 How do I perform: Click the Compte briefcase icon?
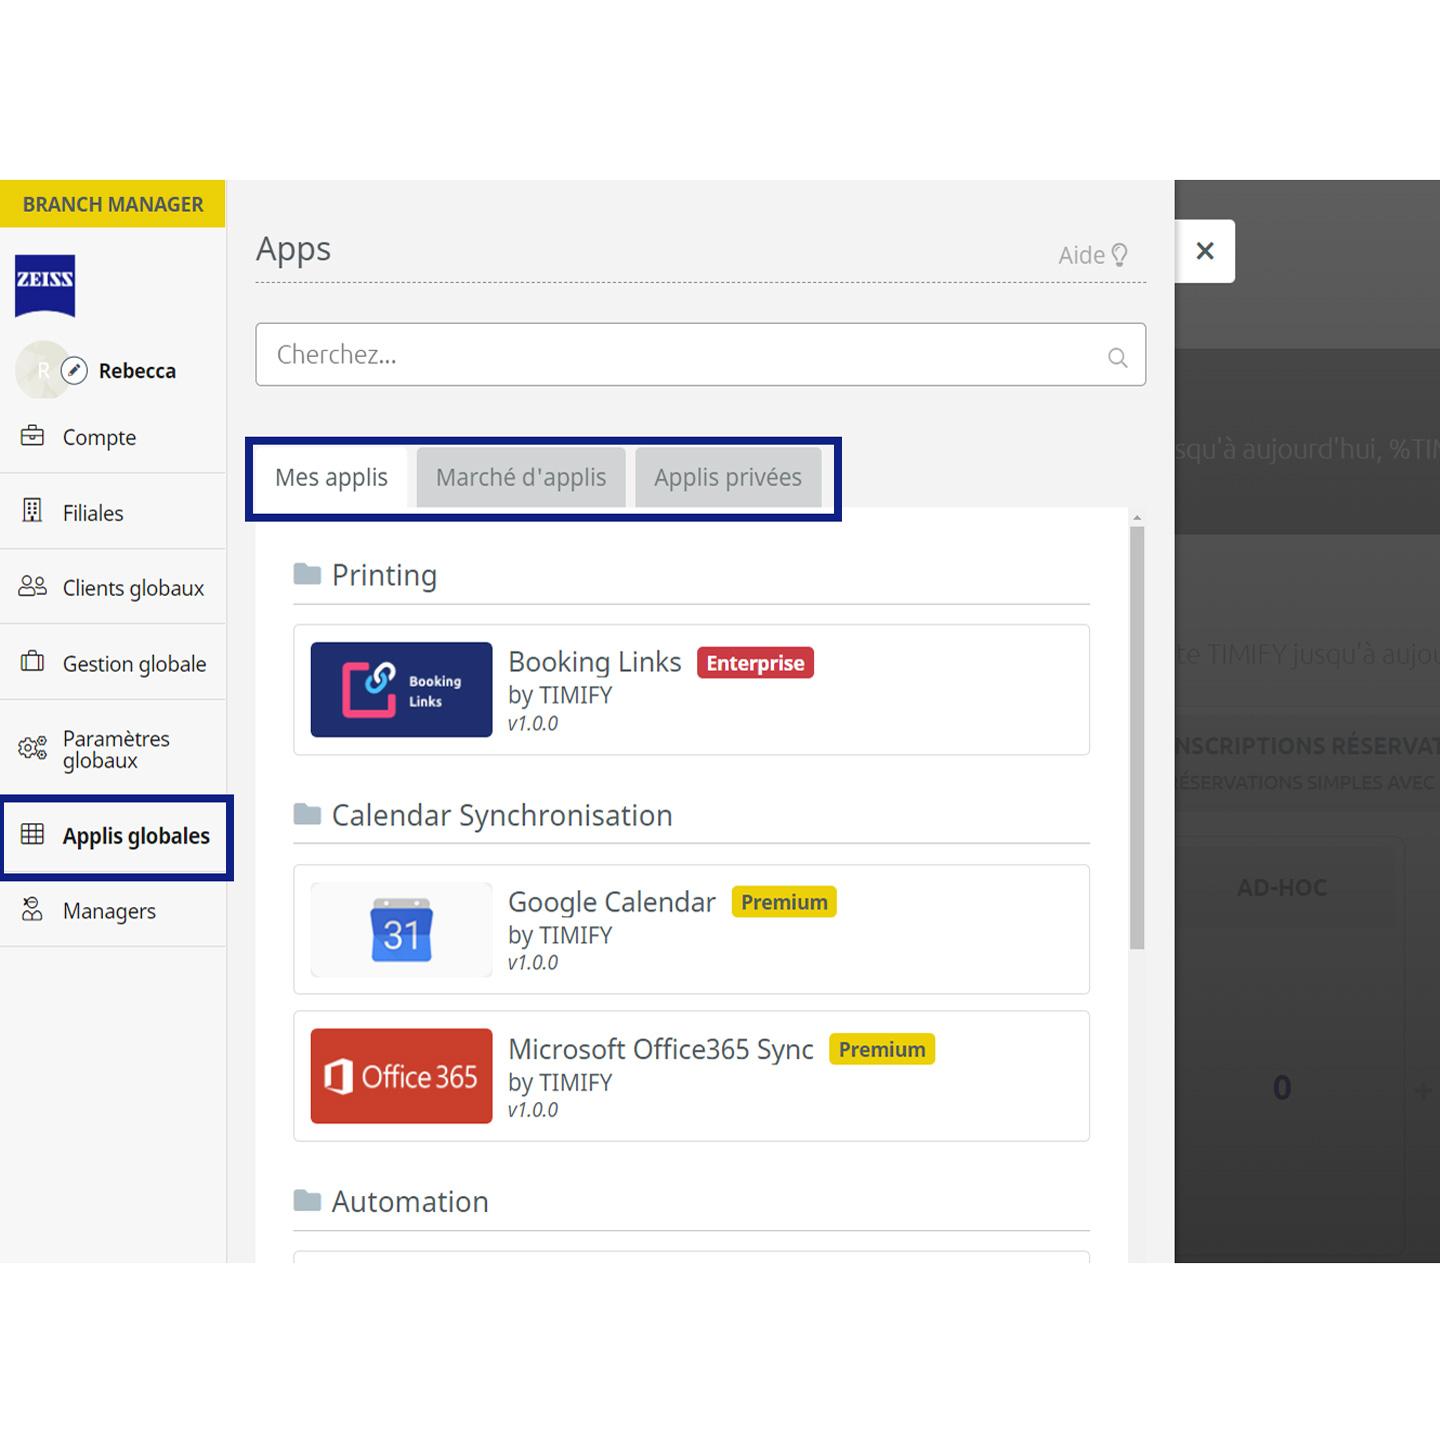[x=32, y=436]
